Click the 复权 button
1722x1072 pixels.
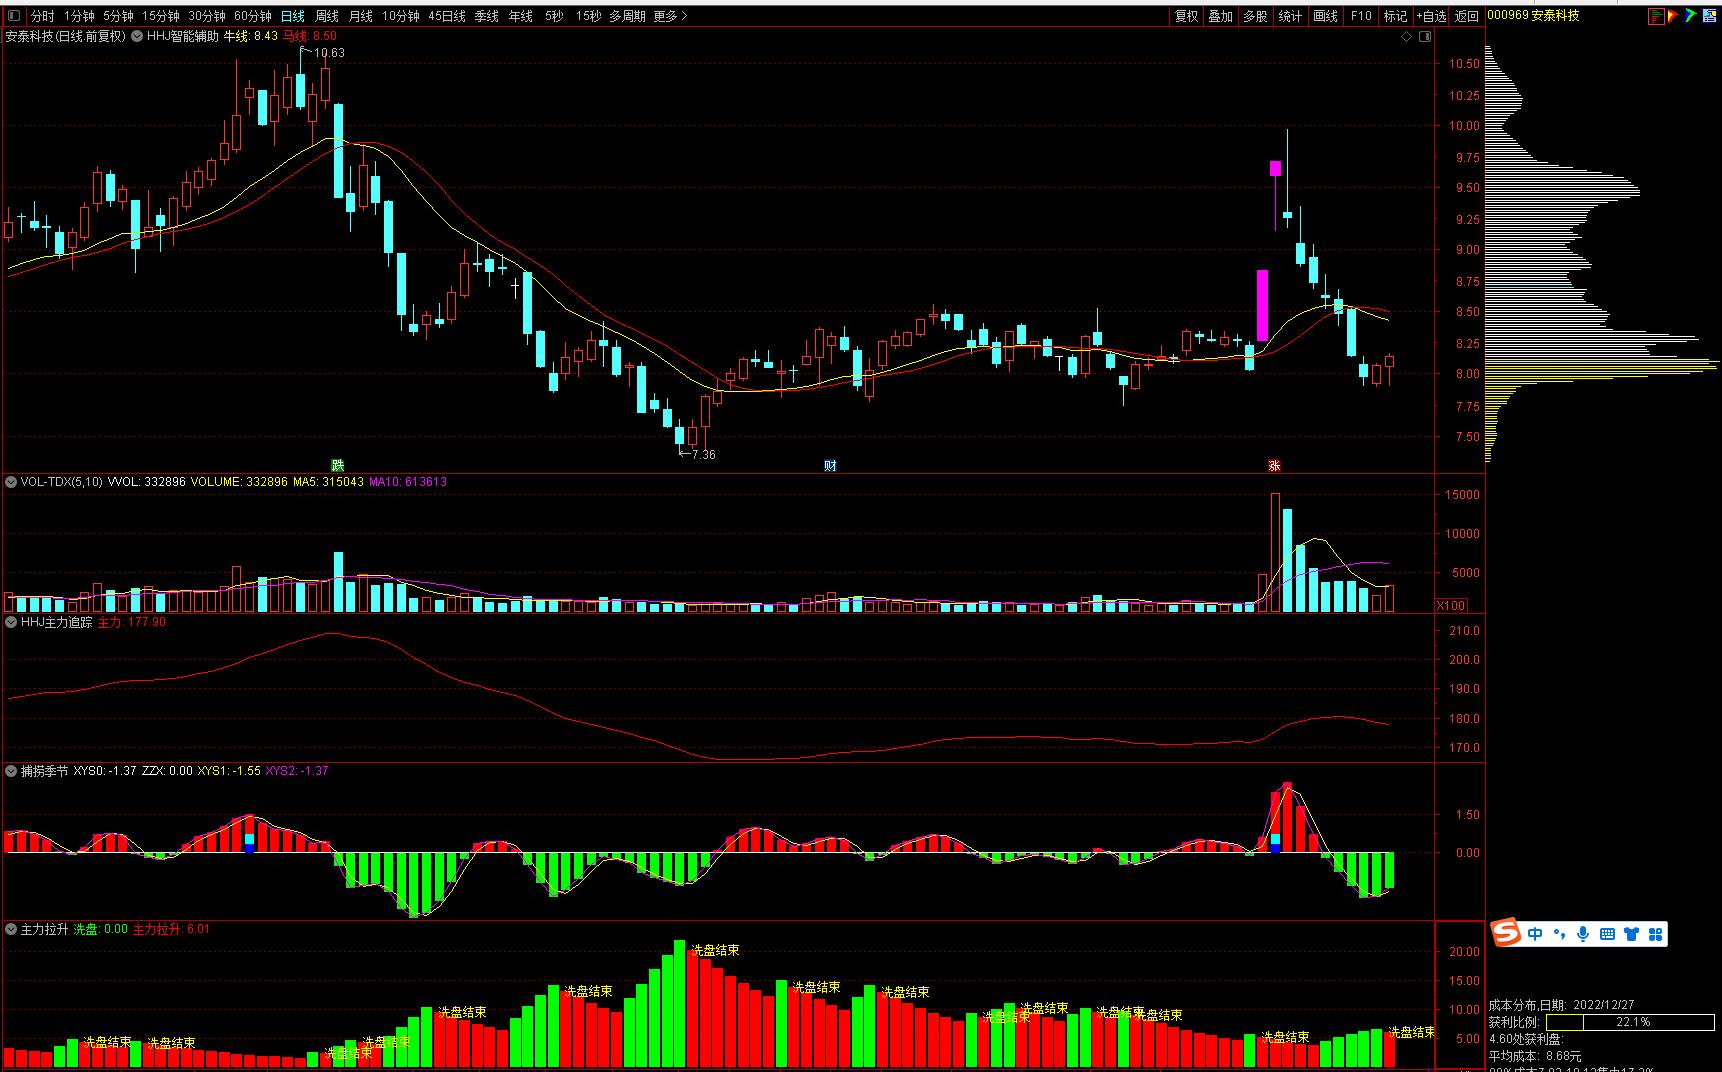point(1187,16)
